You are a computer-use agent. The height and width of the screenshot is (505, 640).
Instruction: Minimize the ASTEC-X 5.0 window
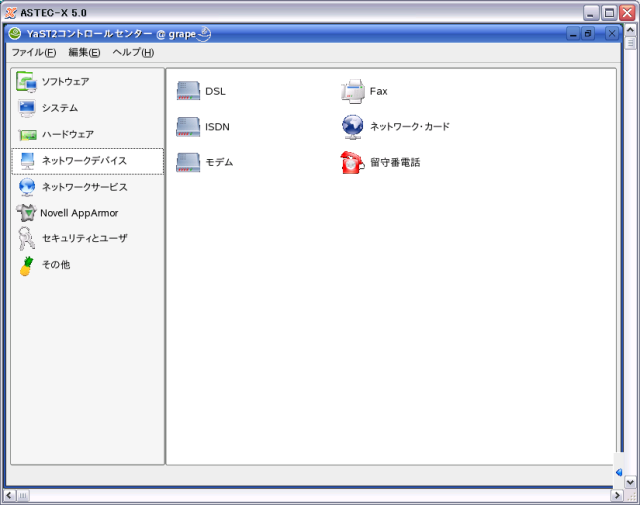[591, 13]
